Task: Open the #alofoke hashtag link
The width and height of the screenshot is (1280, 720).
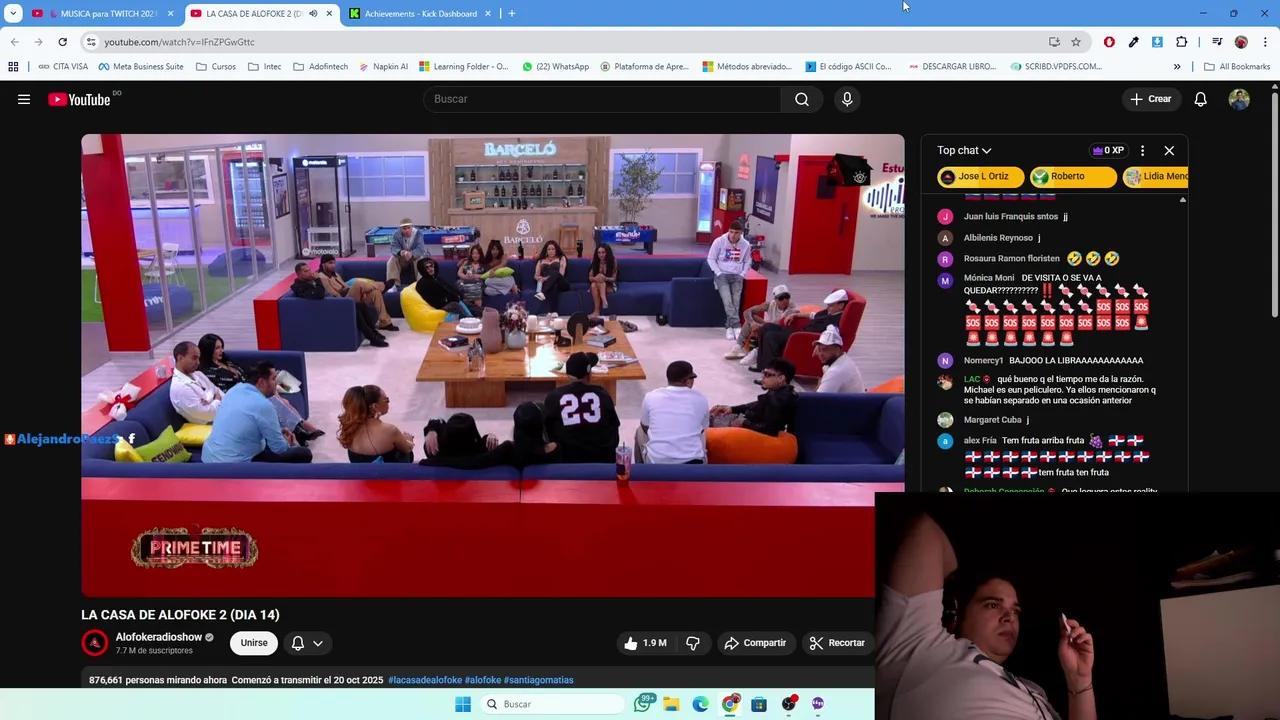Action: pos(483,680)
